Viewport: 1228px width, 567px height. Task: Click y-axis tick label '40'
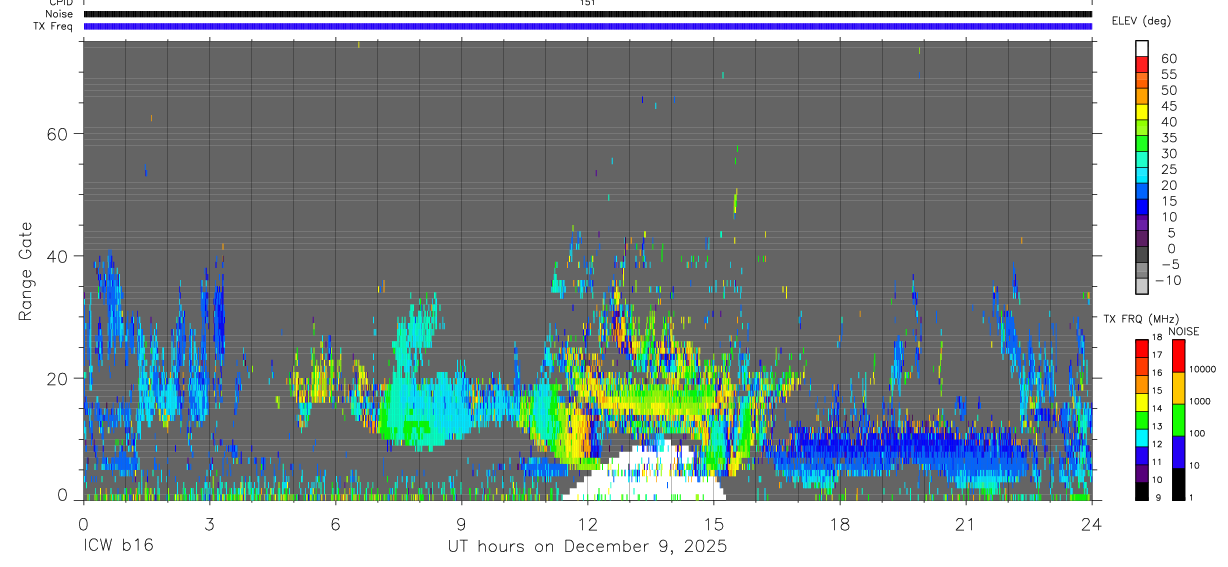[x=55, y=255]
